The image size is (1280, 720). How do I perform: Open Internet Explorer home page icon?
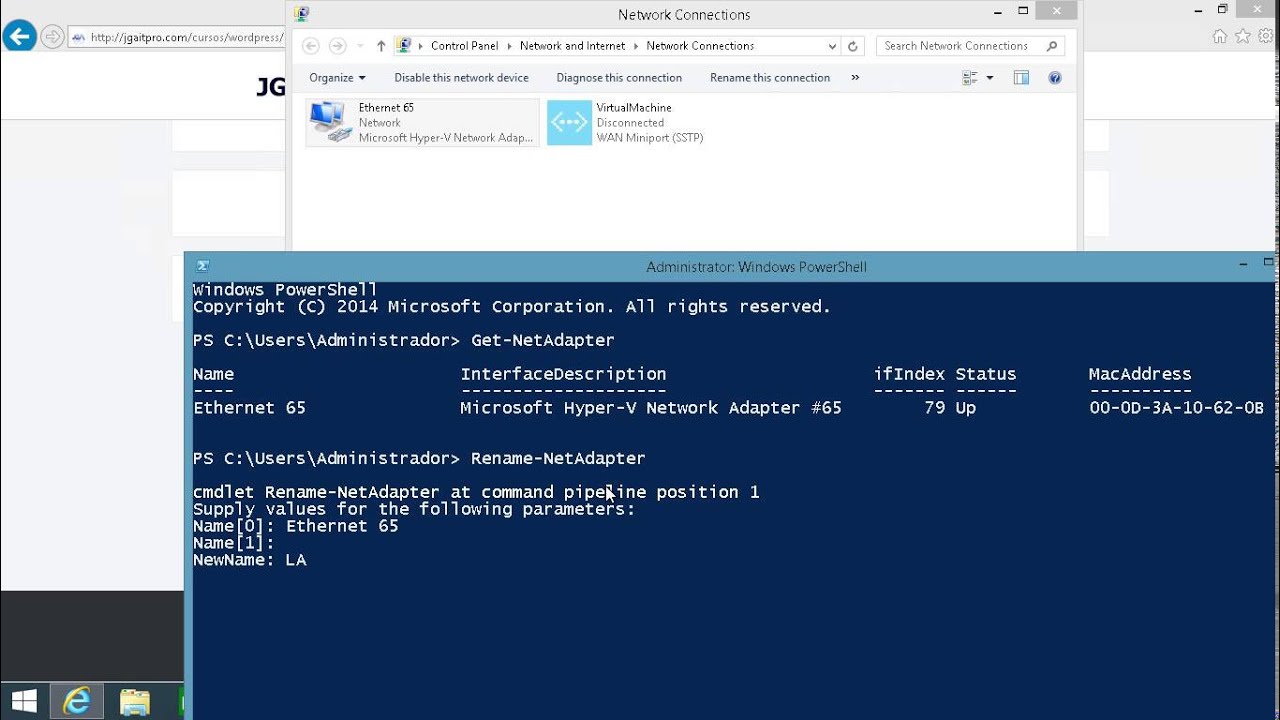1219,36
